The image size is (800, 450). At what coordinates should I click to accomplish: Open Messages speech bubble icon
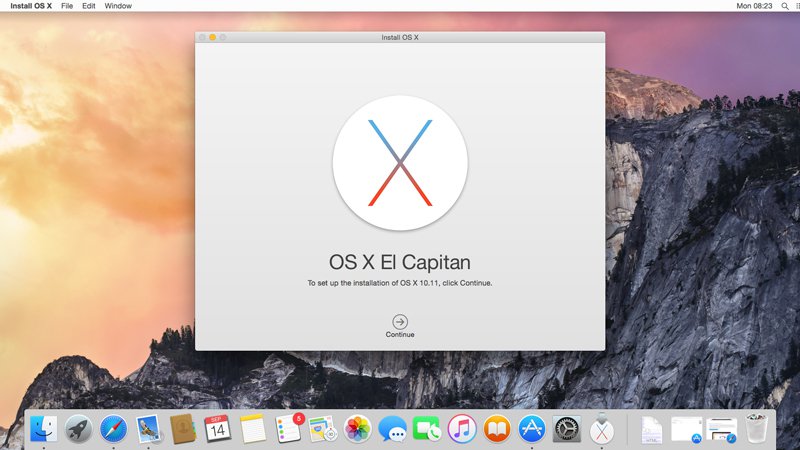point(392,429)
